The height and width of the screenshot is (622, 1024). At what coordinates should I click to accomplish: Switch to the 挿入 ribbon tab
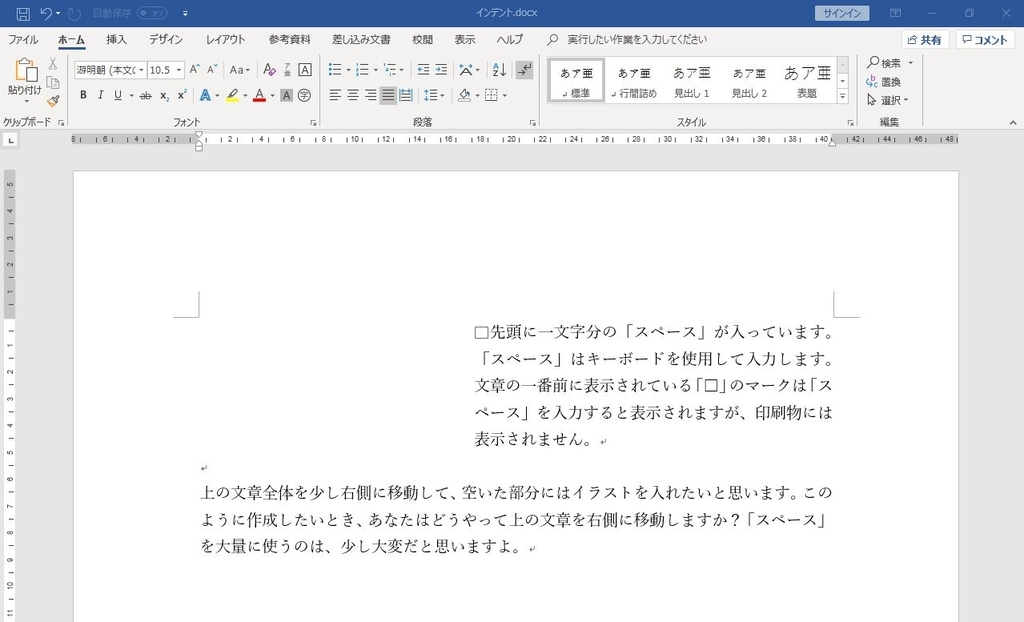pos(116,40)
